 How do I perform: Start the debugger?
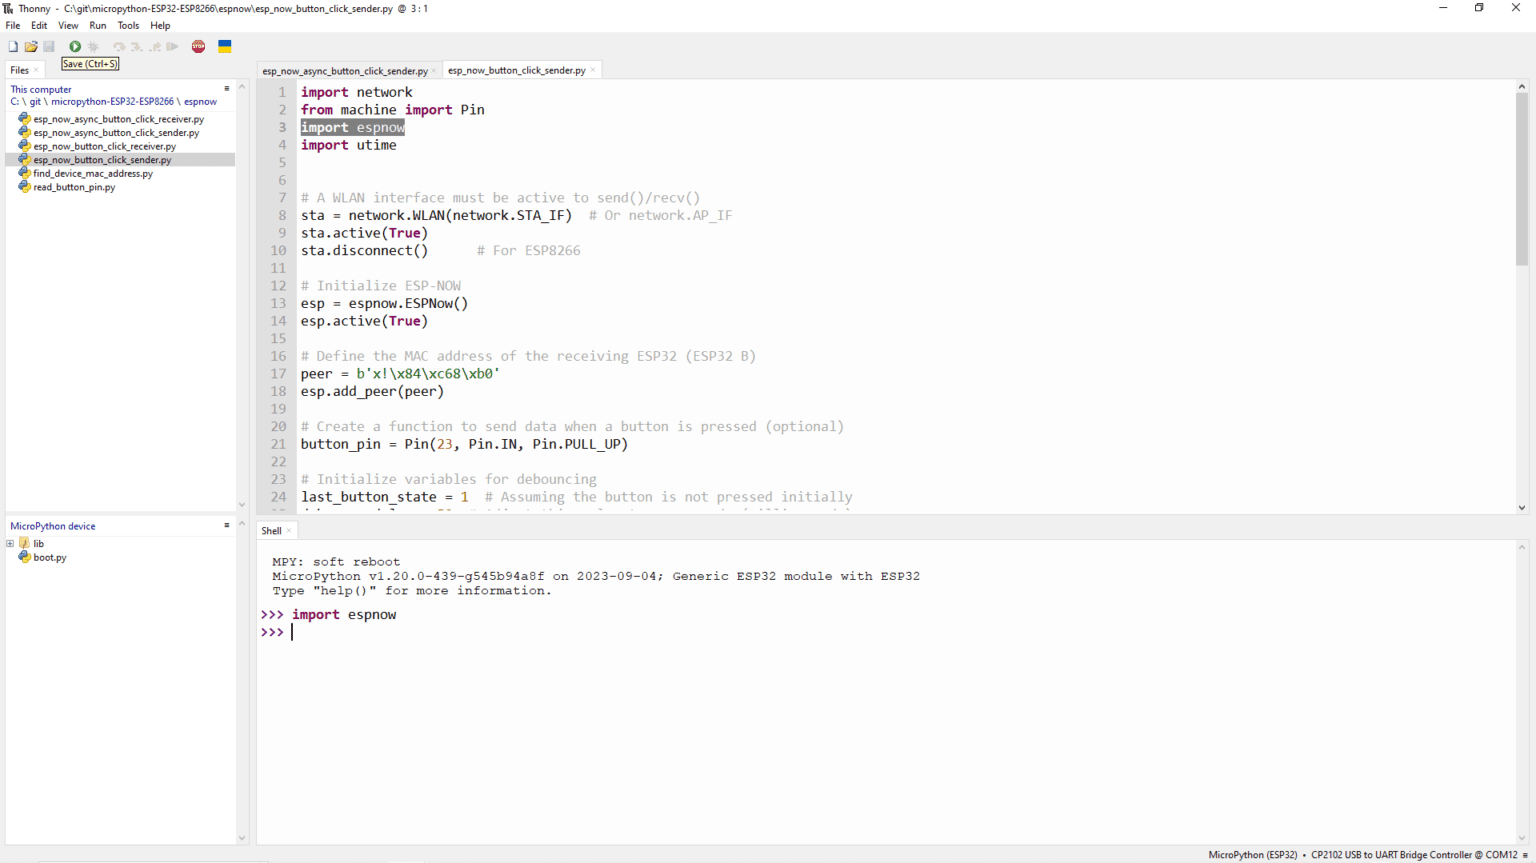(93, 46)
